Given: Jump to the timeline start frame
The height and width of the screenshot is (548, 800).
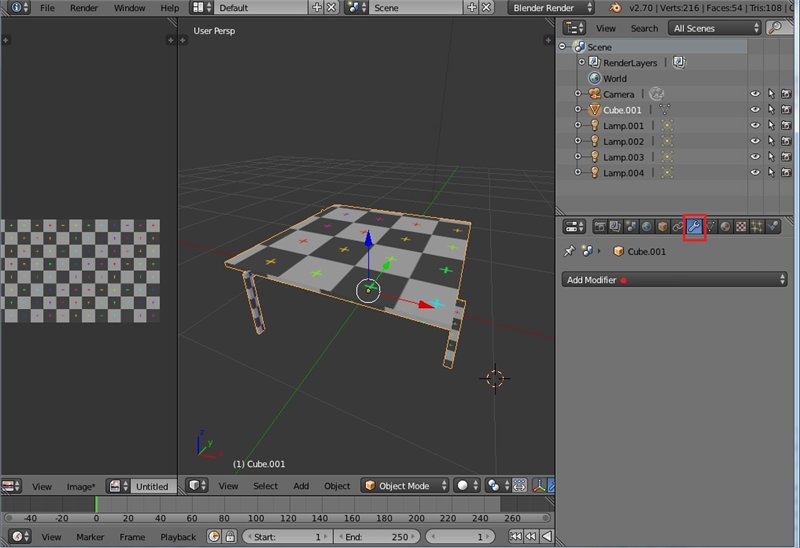Looking at the screenshot, I should (516, 537).
